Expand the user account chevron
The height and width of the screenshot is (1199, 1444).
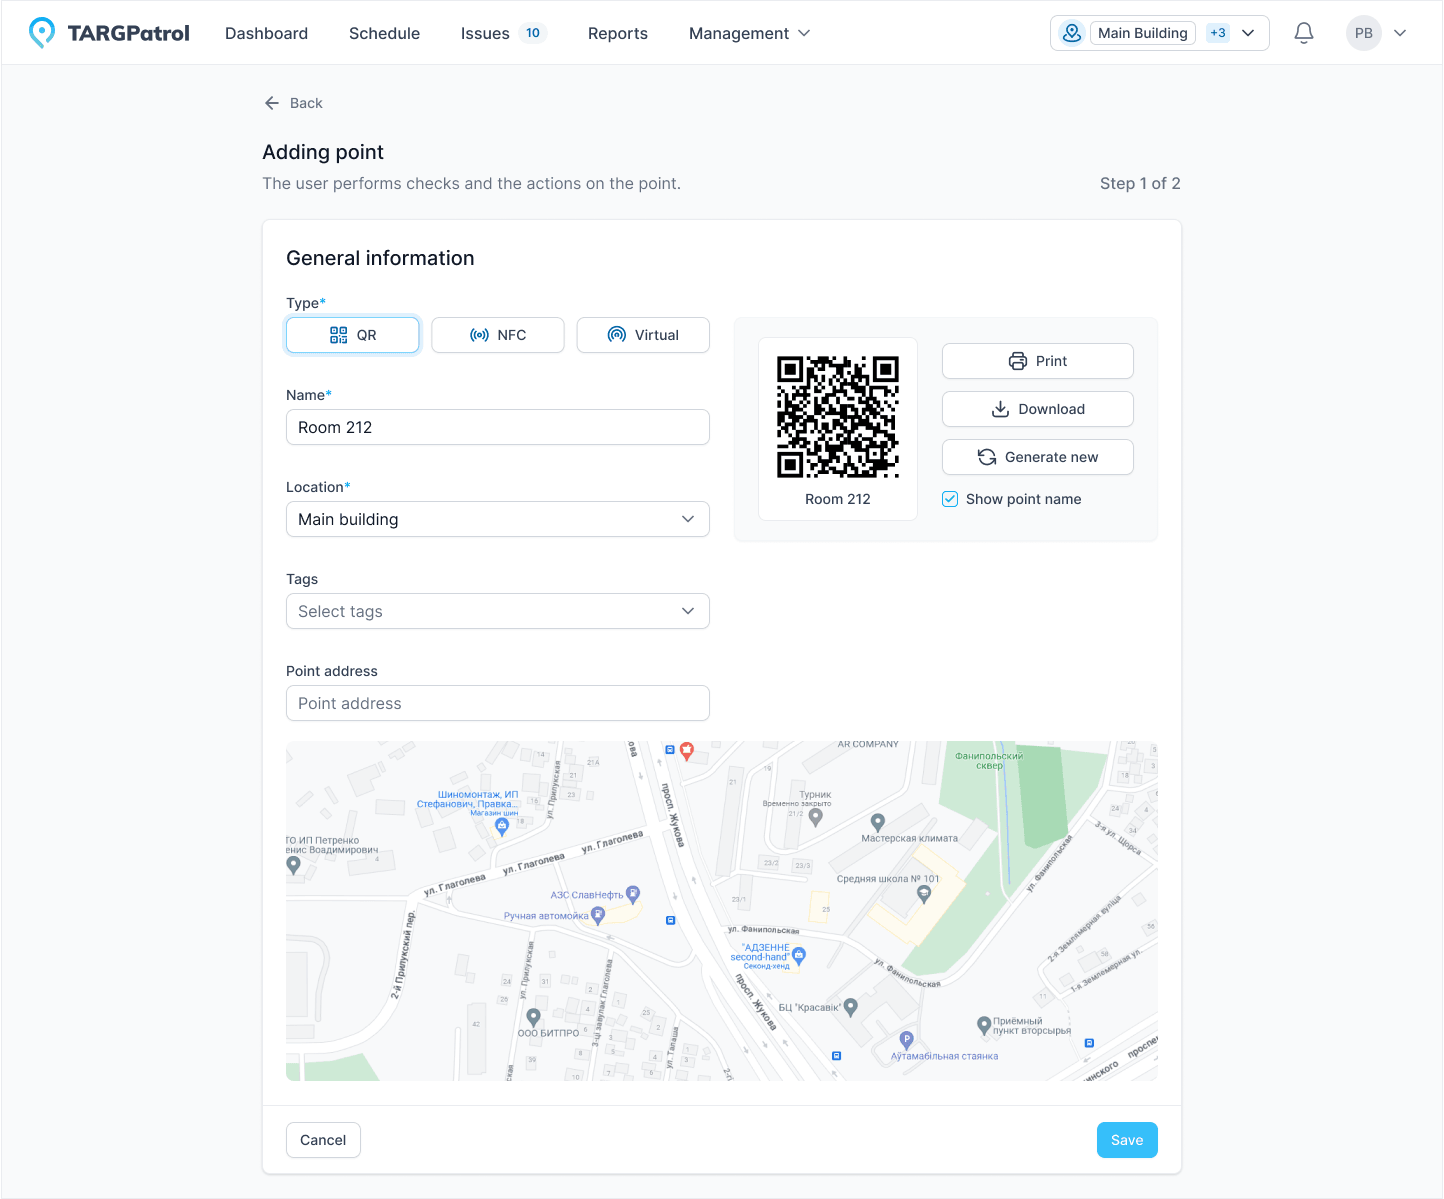pos(1400,33)
